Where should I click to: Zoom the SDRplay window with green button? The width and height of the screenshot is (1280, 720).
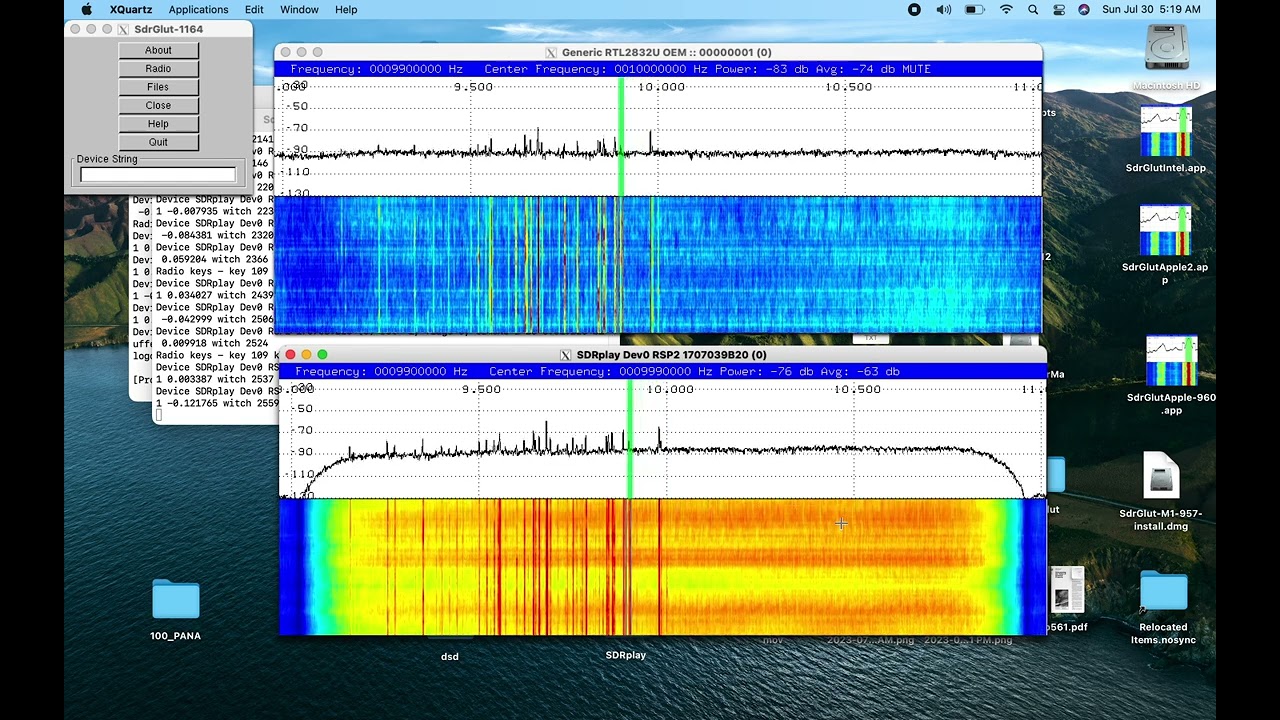[322, 354]
